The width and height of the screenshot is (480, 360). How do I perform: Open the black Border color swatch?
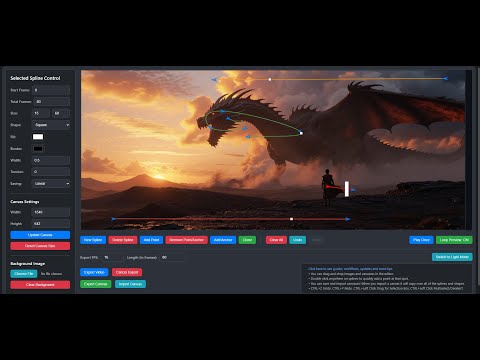click(x=38, y=149)
